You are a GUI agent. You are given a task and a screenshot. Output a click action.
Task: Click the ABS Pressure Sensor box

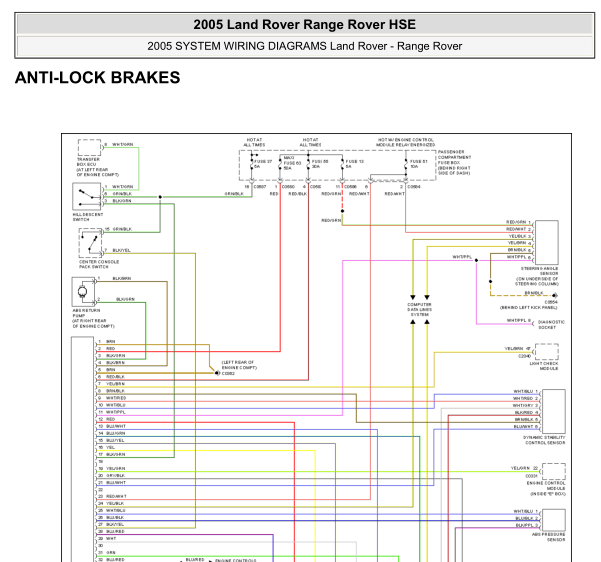click(554, 520)
